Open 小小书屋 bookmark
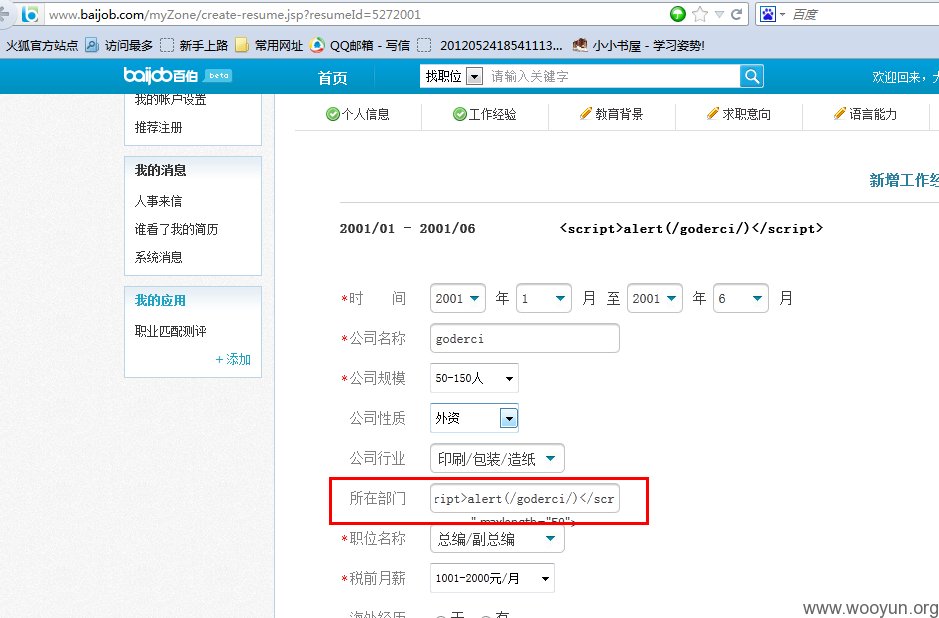Image resolution: width=939 pixels, height=618 pixels. [x=639, y=45]
